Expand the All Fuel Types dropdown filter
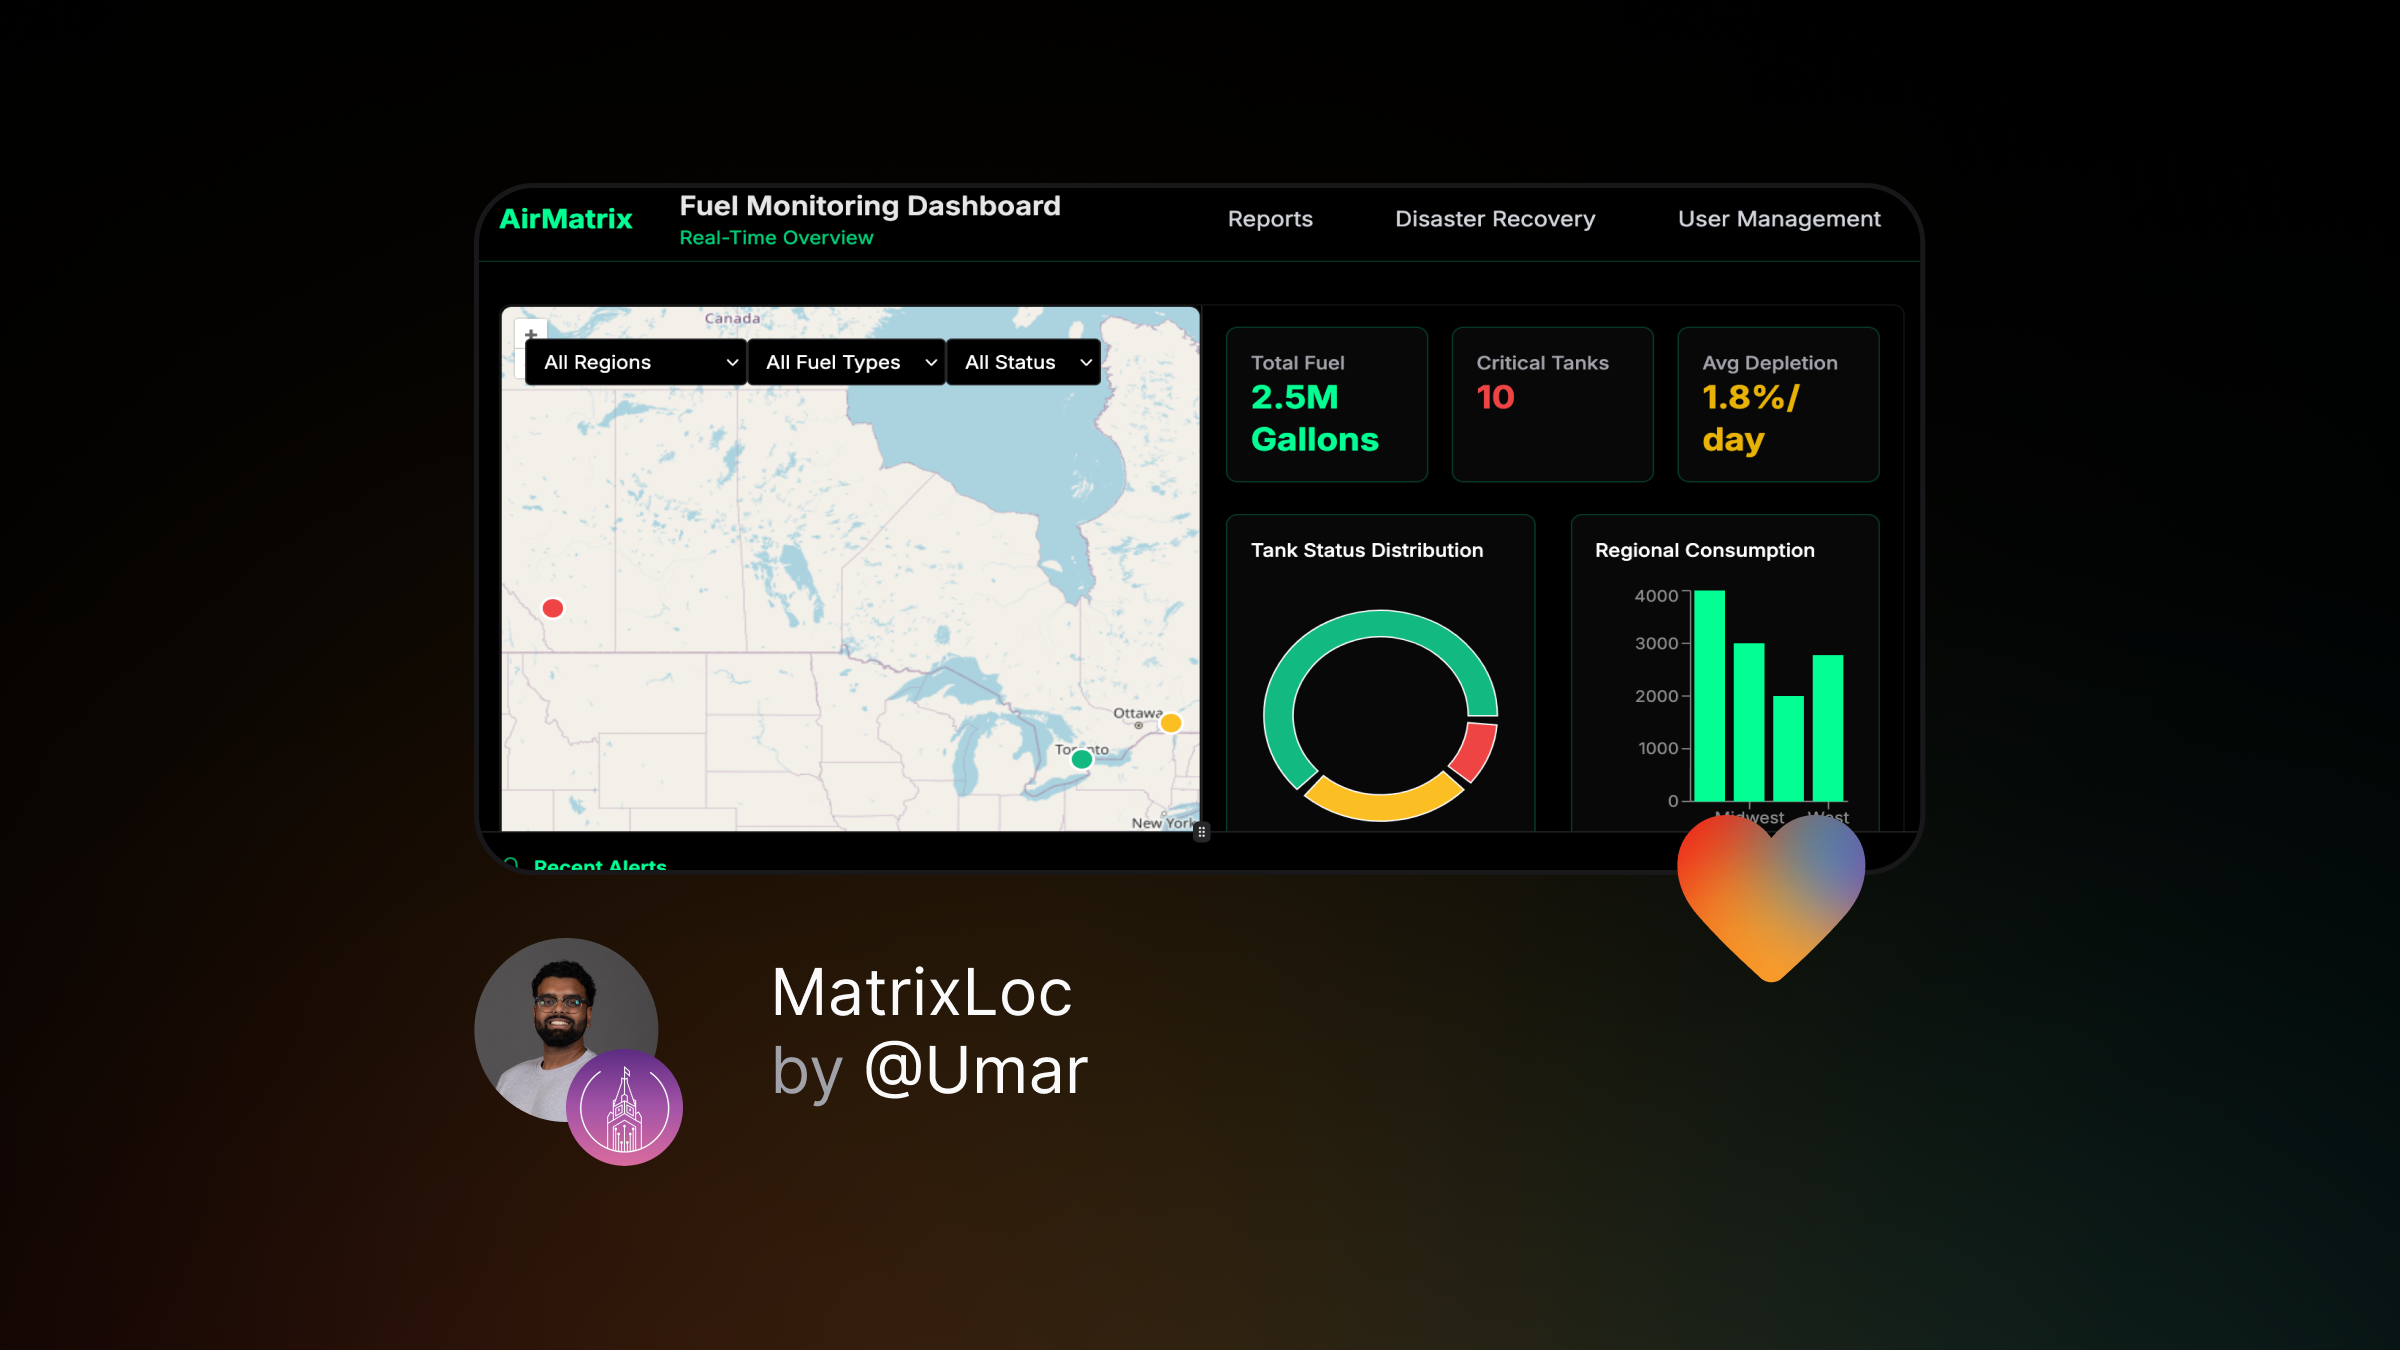This screenshot has height=1350, width=2400. pos(844,361)
